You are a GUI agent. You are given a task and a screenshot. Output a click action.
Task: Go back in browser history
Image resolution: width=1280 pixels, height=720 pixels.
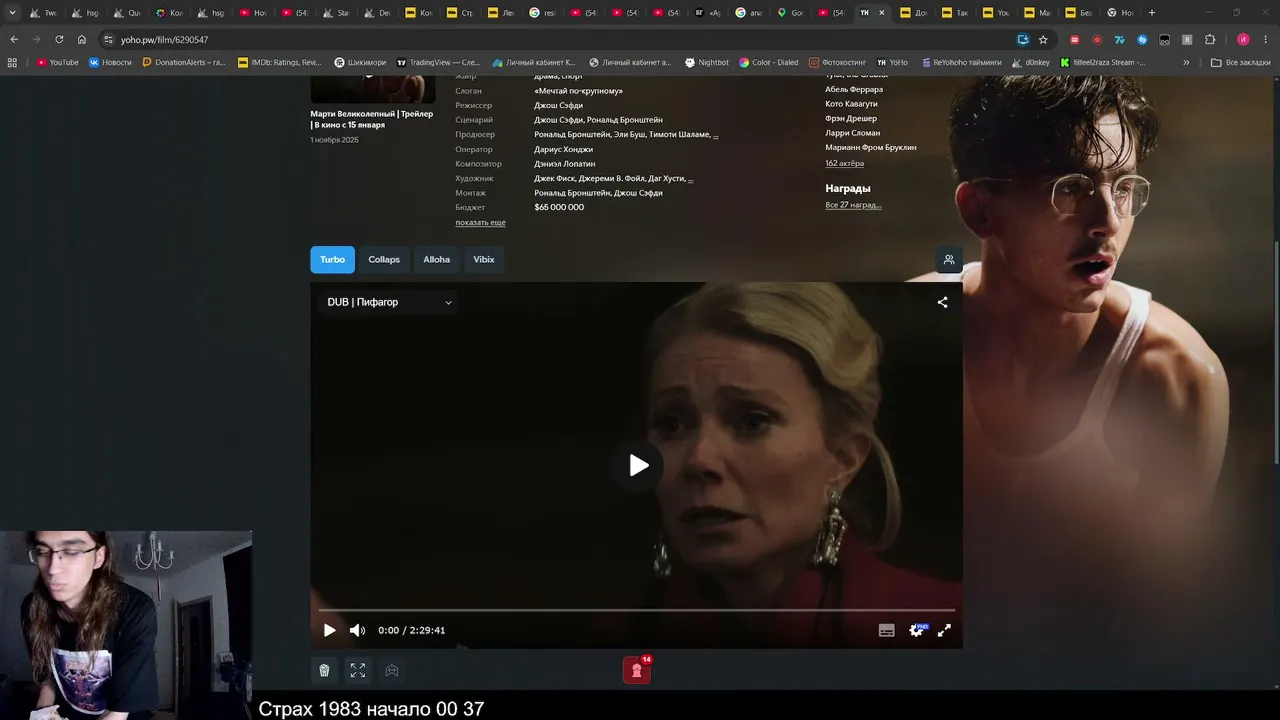[x=14, y=40]
